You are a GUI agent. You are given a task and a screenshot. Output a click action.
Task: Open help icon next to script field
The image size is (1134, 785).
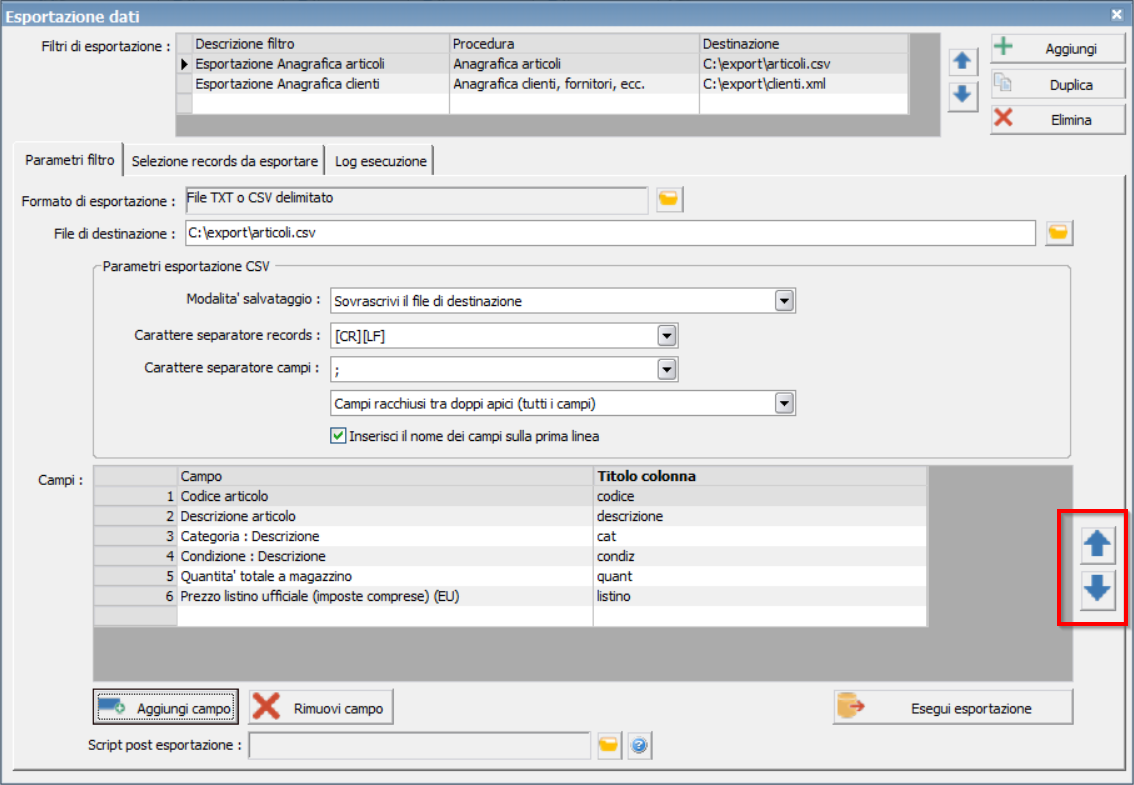coord(639,745)
